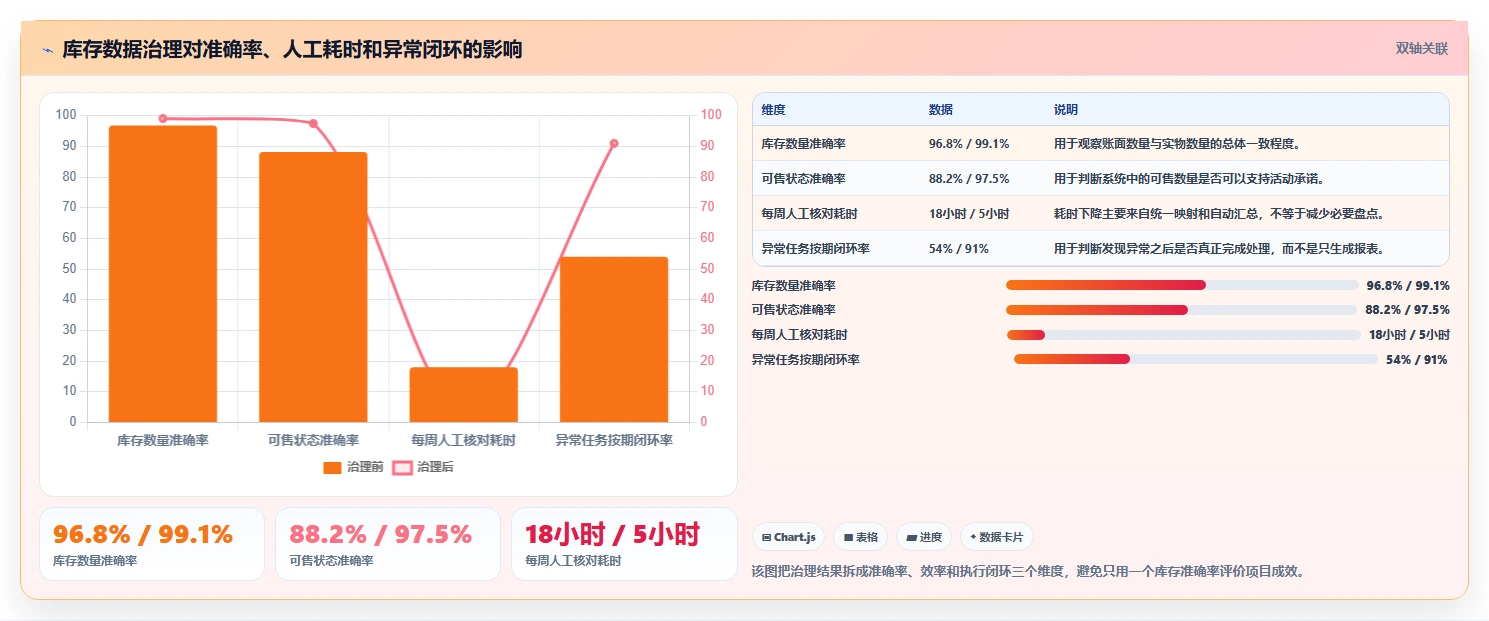
Task: Click the 可售状态准确率 orange bar in chart
Action: tap(313, 287)
